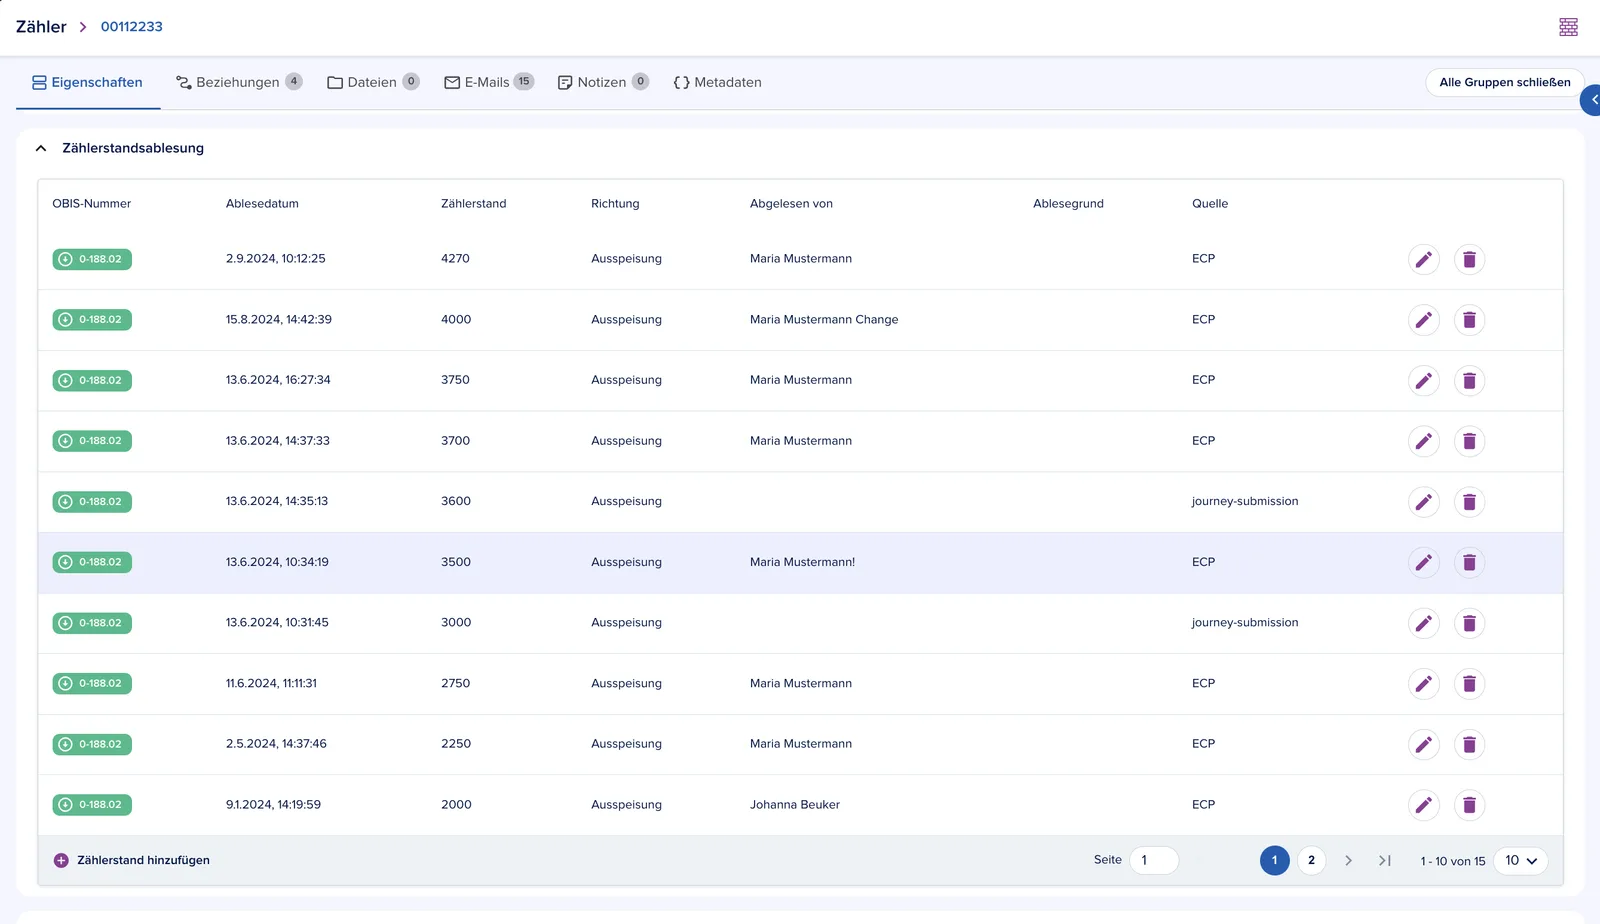Go to page 2 of readings
1600x924 pixels.
[x=1311, y=860]
